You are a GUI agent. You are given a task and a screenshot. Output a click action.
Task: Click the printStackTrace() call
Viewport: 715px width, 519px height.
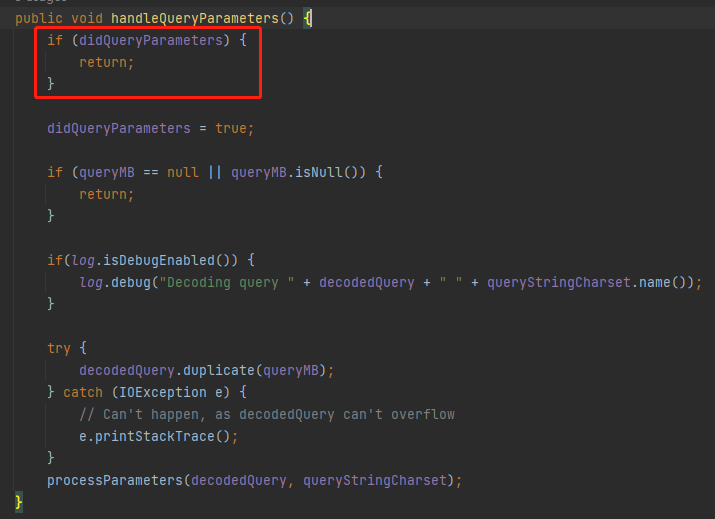tap(162, 437)
